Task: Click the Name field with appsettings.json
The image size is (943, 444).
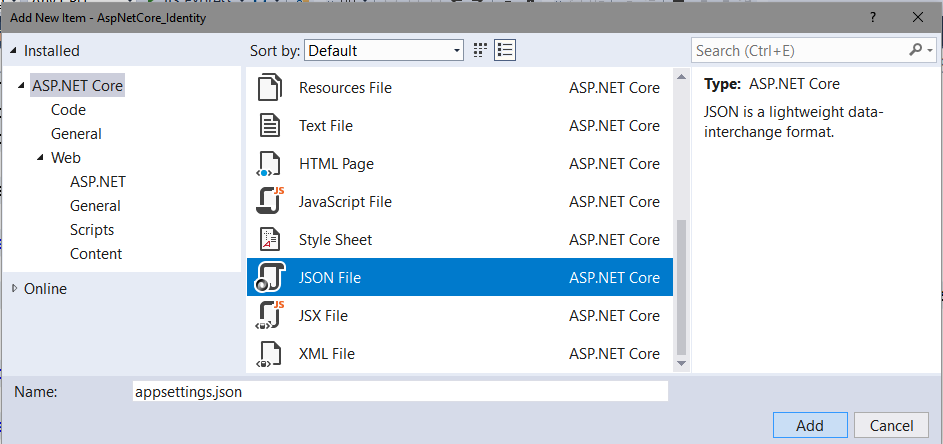Action: tap(401, 392)
